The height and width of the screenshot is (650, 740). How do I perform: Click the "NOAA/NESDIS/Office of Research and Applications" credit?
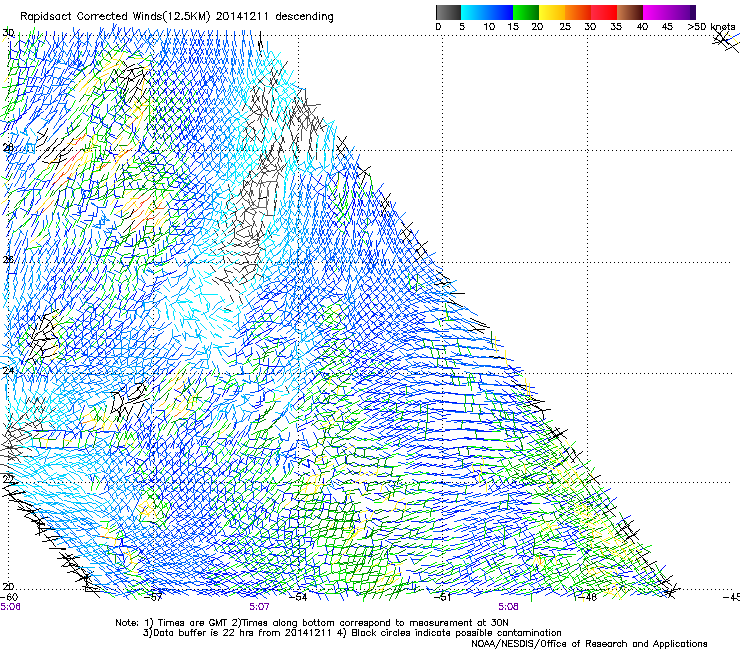point(589,644)
